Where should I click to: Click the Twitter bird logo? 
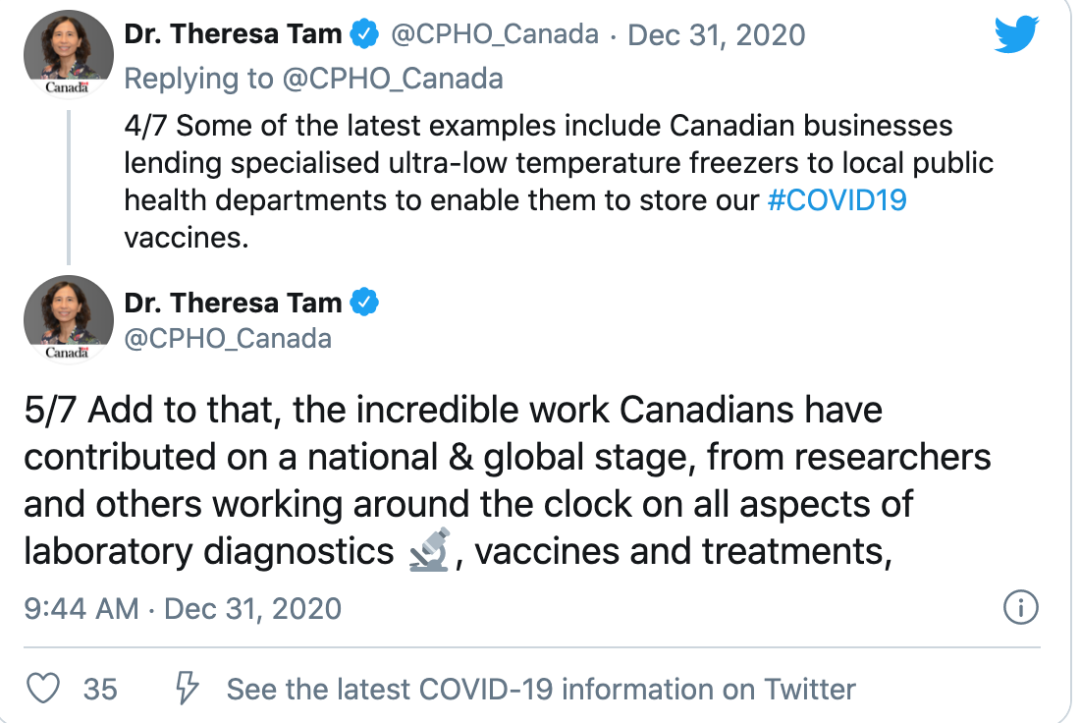[1016, 34]
